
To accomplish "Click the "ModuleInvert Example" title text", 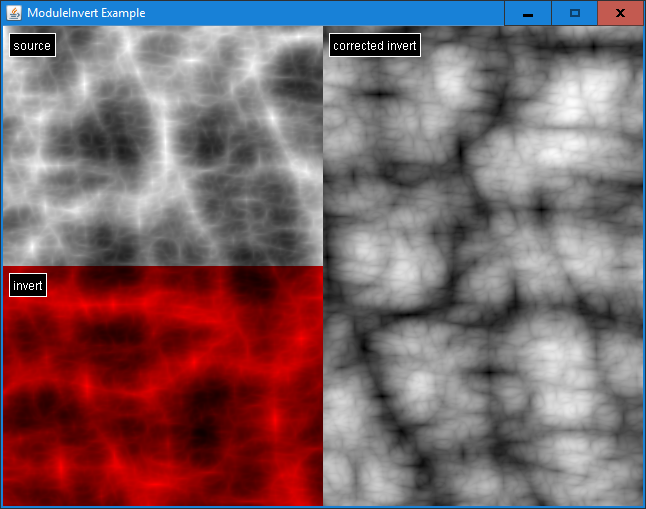I will pyautogui.click(x=86, y=13).
